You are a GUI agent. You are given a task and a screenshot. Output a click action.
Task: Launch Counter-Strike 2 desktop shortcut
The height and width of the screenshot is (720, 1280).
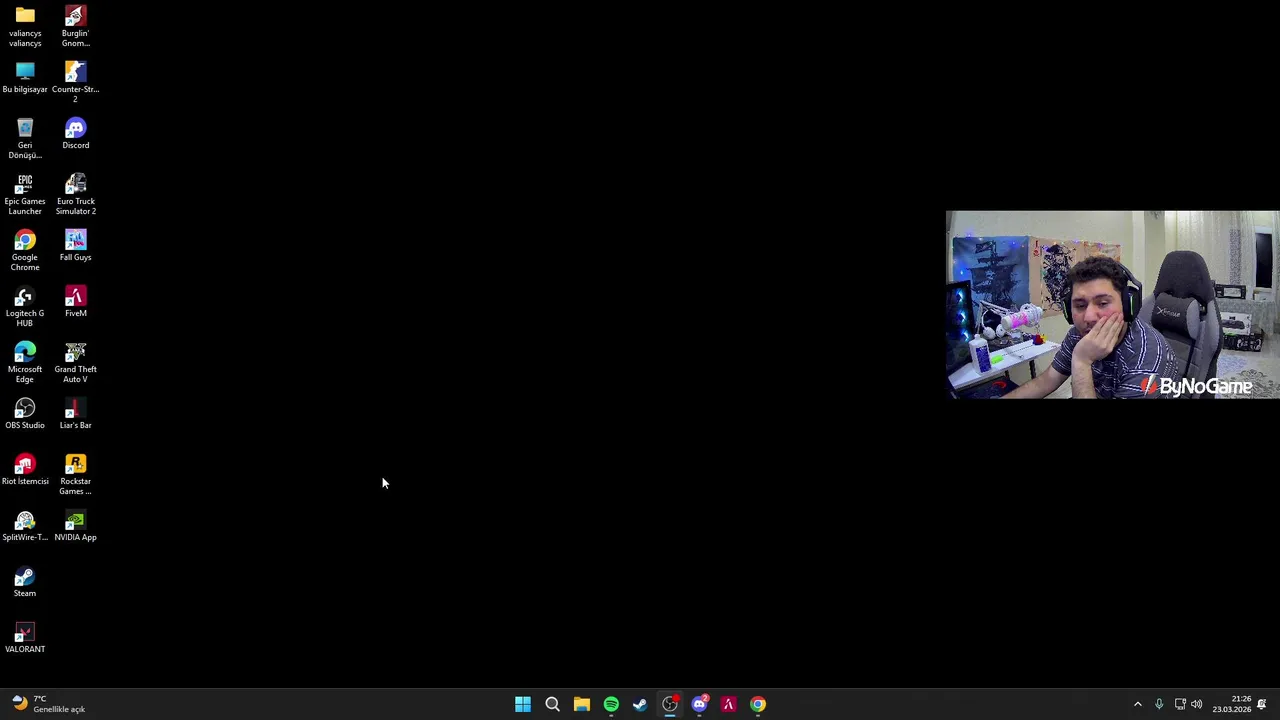pyautogui.click(x=75, y=82)
